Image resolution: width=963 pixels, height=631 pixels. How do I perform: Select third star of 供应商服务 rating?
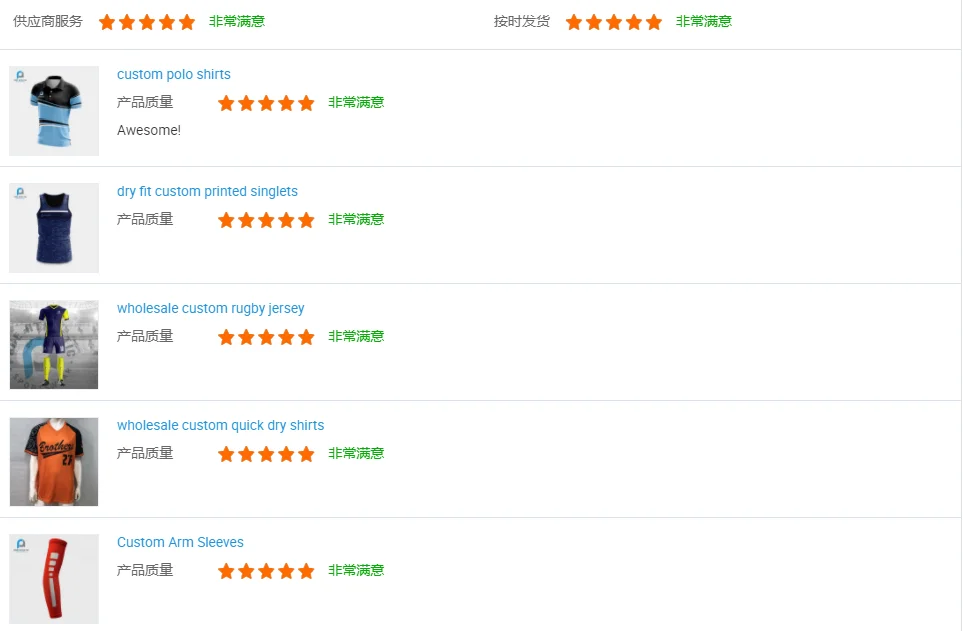coord(147,22)
